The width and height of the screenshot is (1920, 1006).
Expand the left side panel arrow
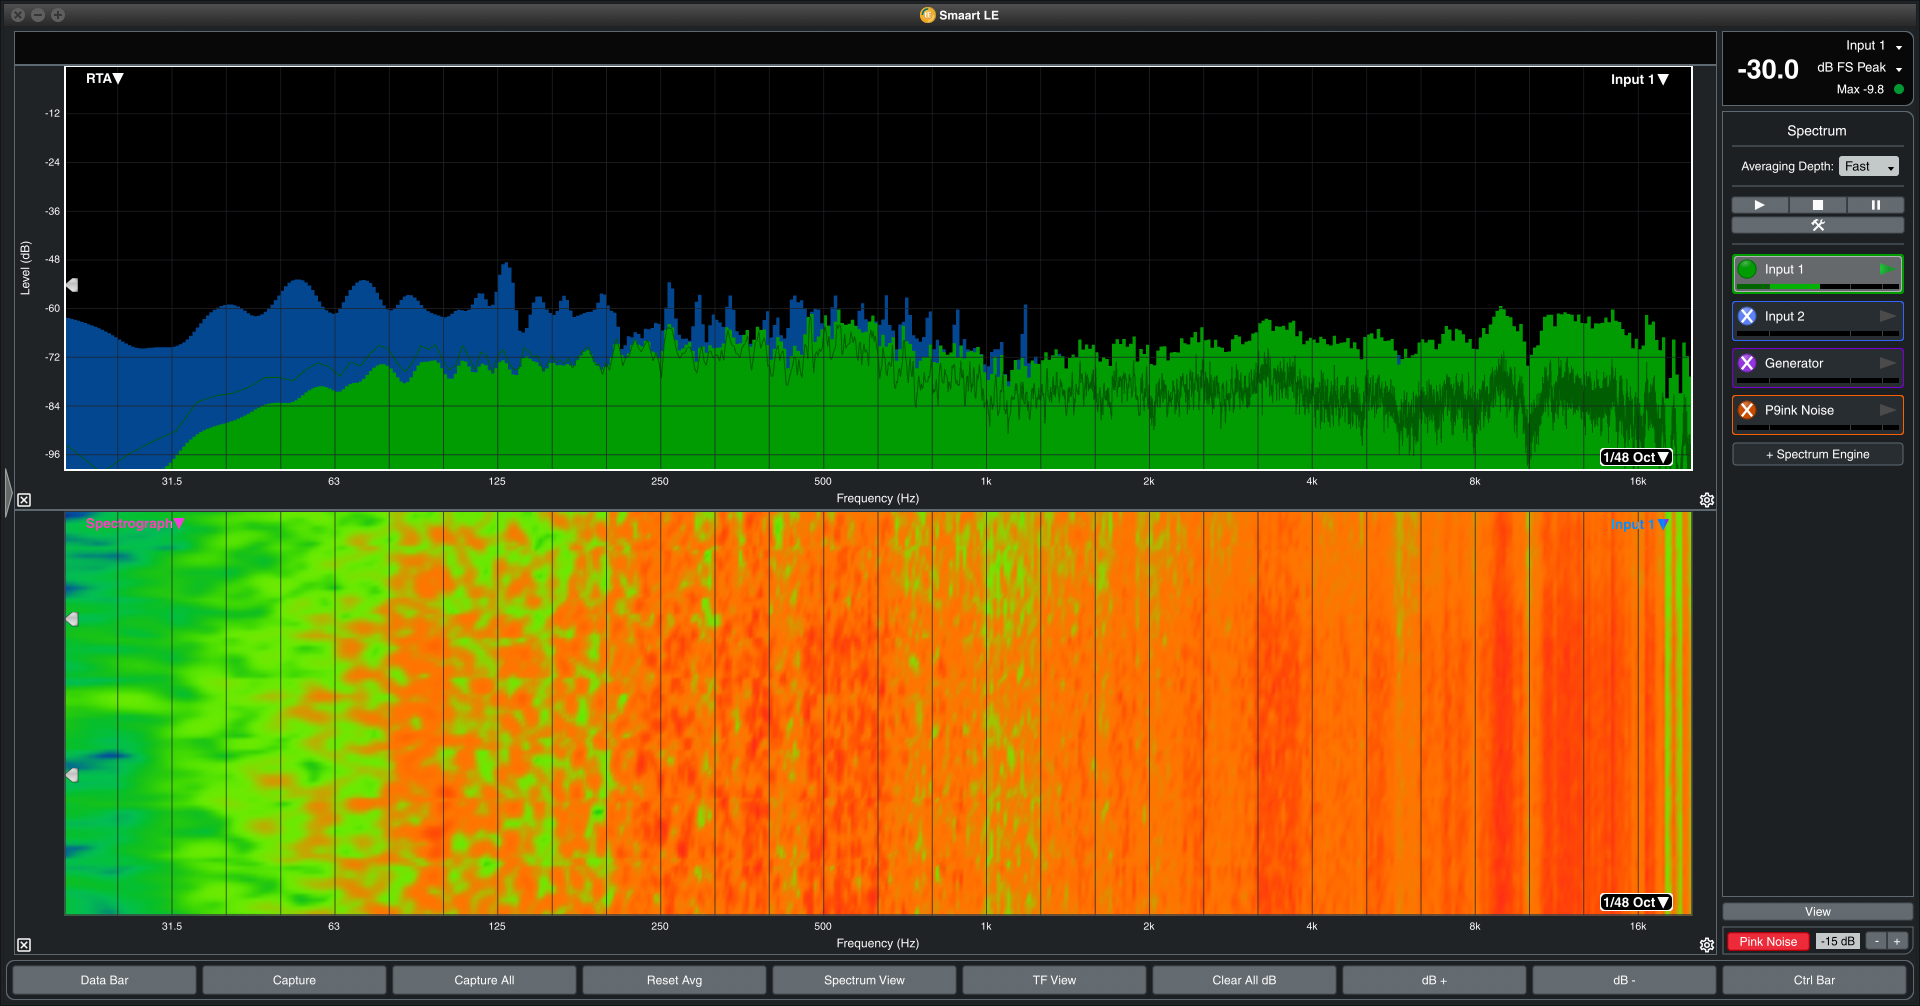8,492
